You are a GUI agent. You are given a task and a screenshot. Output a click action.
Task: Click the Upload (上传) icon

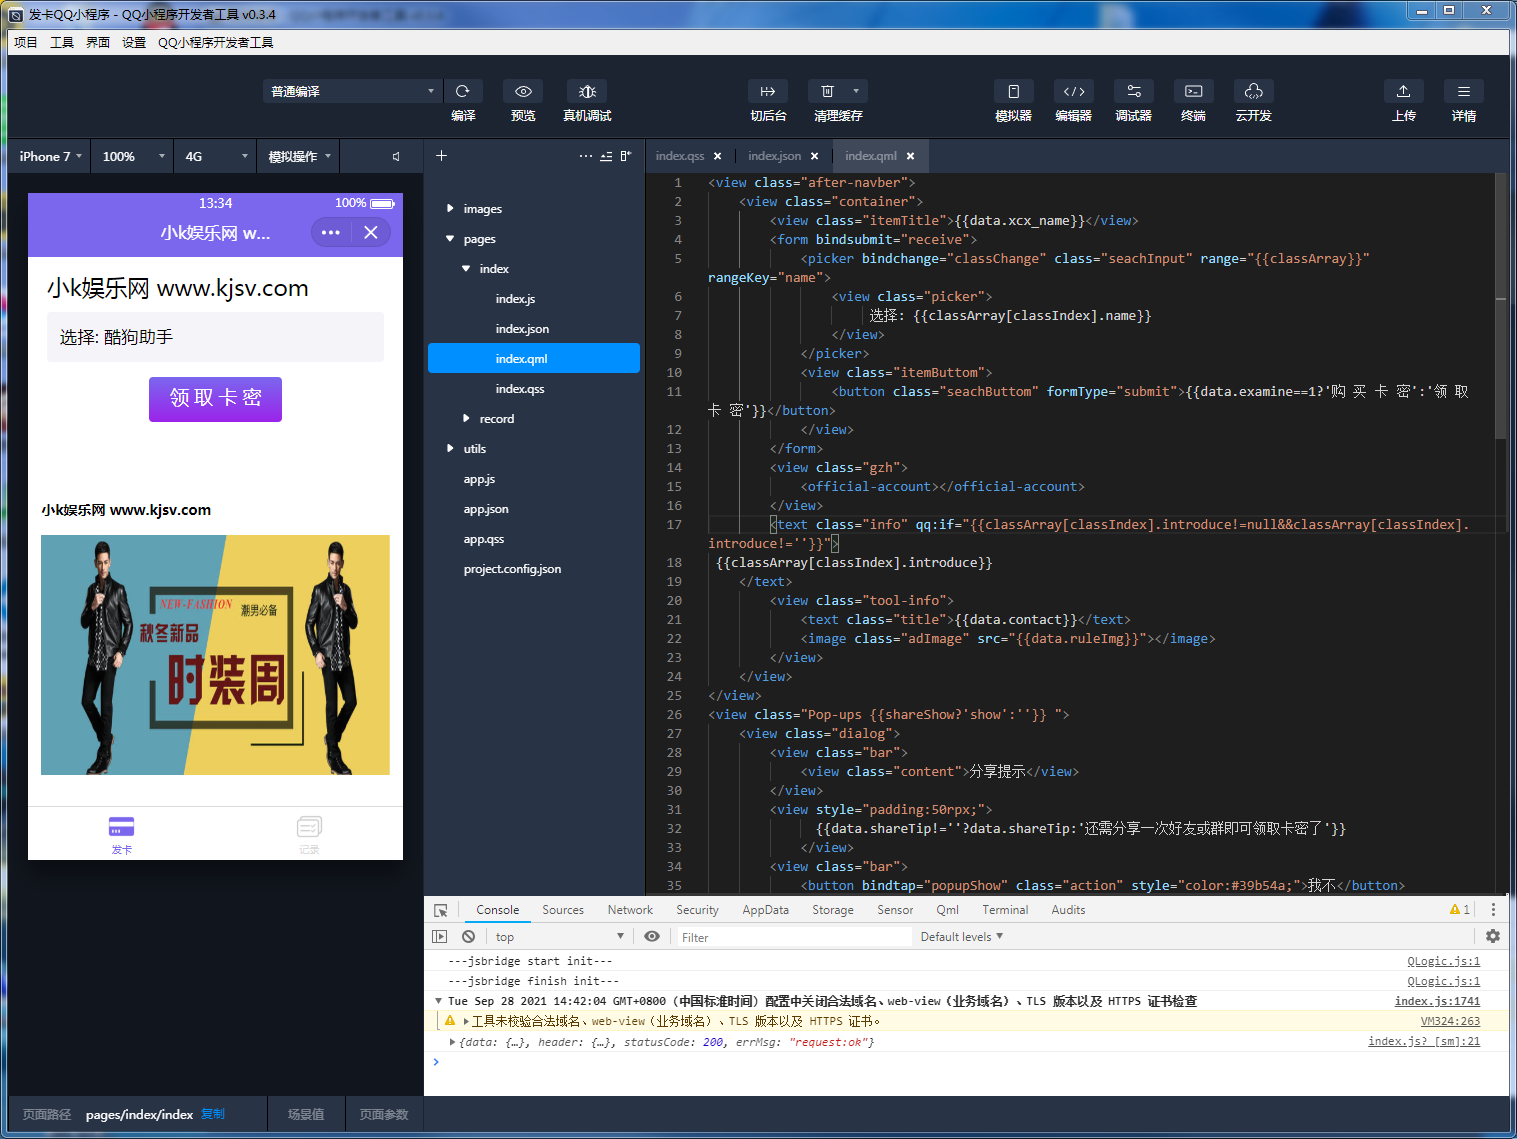click(1403, 91)
